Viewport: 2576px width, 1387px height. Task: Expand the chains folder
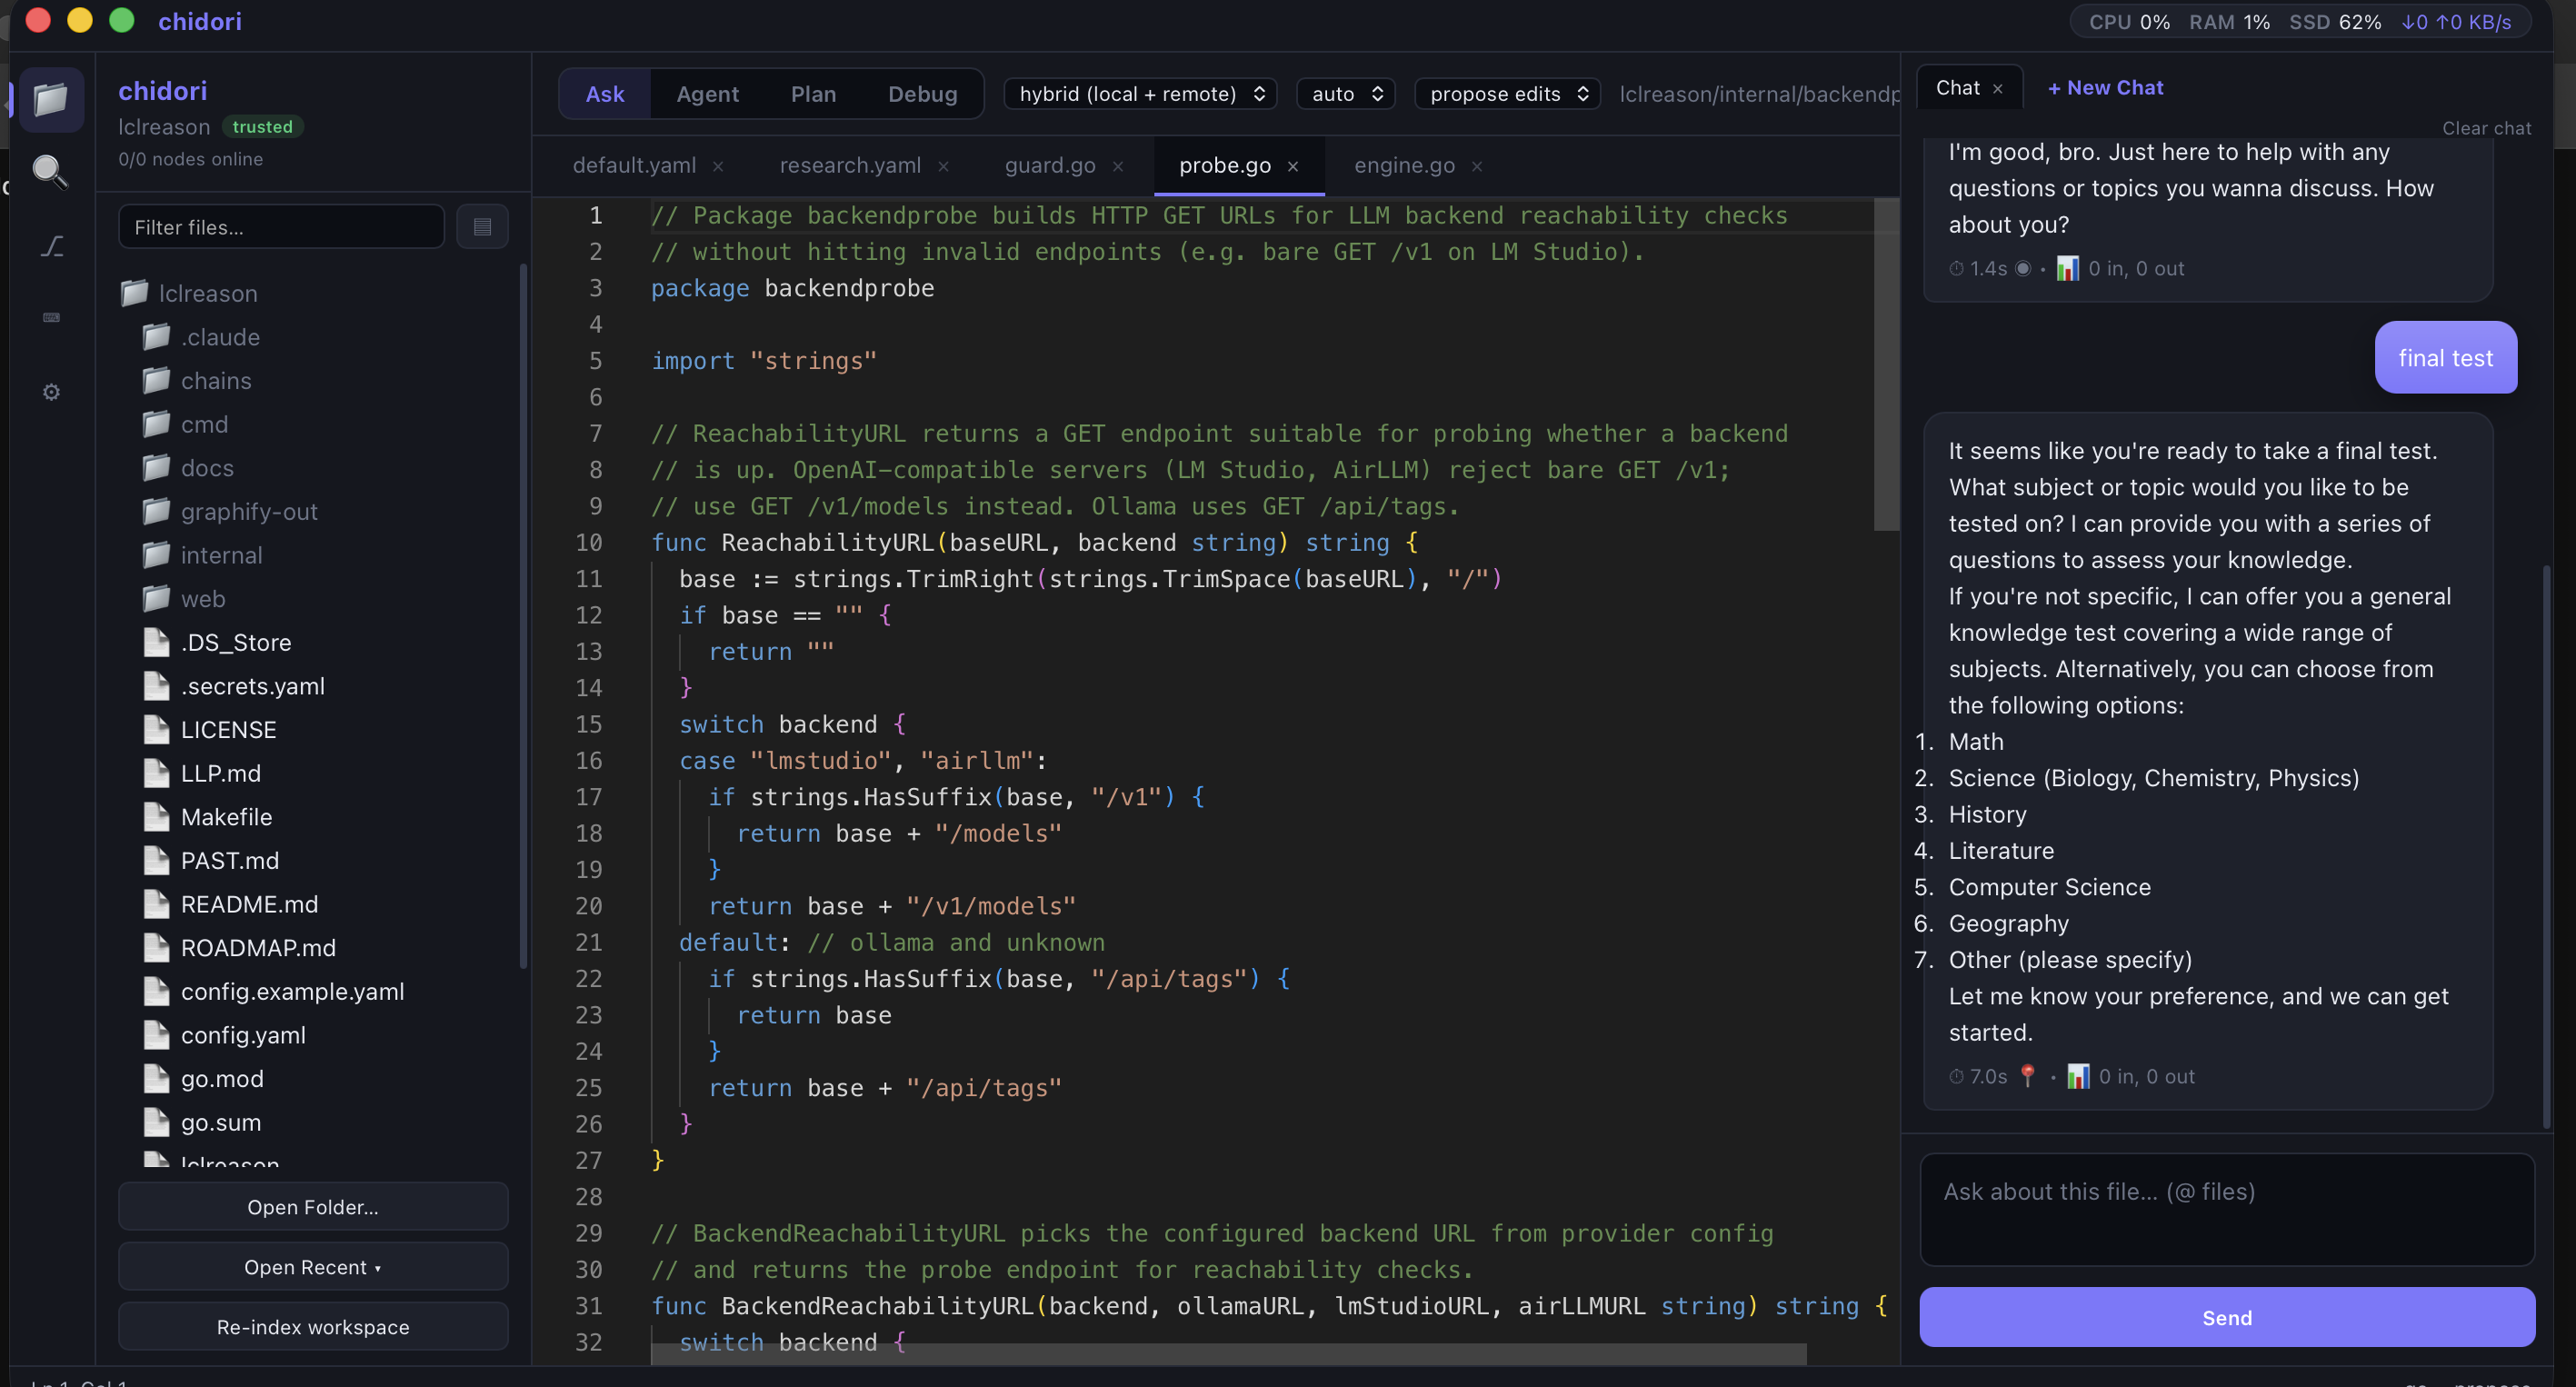[216, 381]
